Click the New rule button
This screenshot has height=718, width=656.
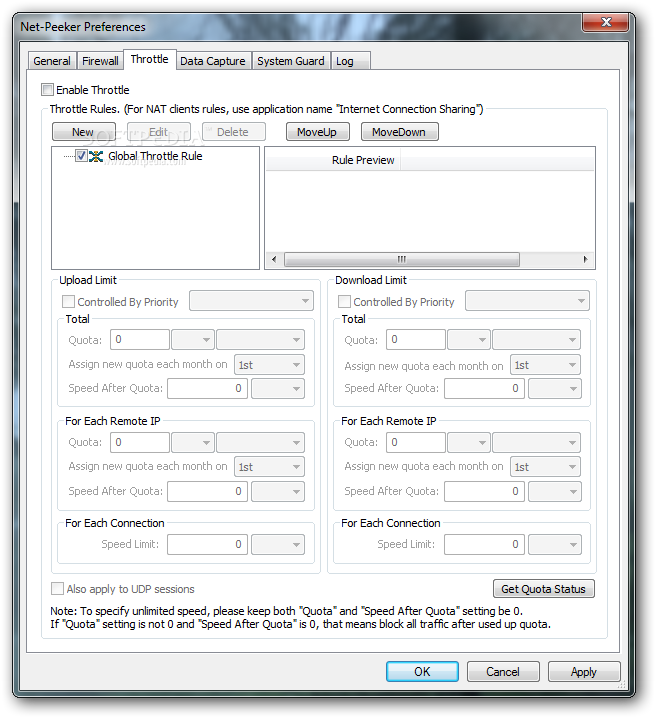pyautogui.click(x=83, y=132)
